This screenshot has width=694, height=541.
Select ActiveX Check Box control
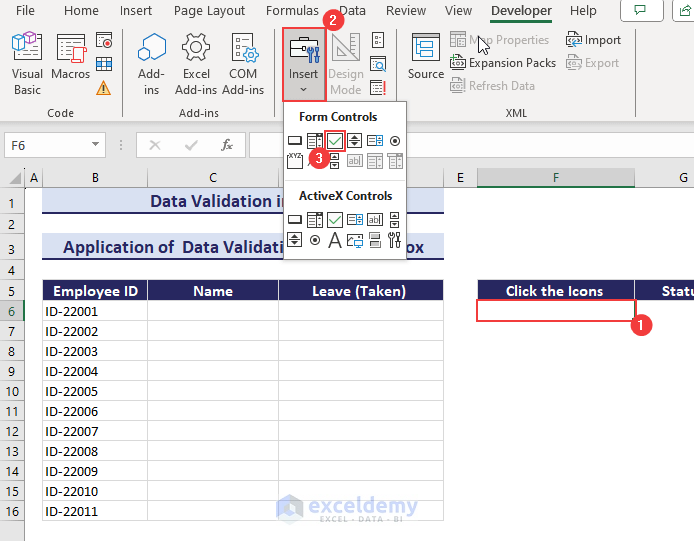pos(335,220)
